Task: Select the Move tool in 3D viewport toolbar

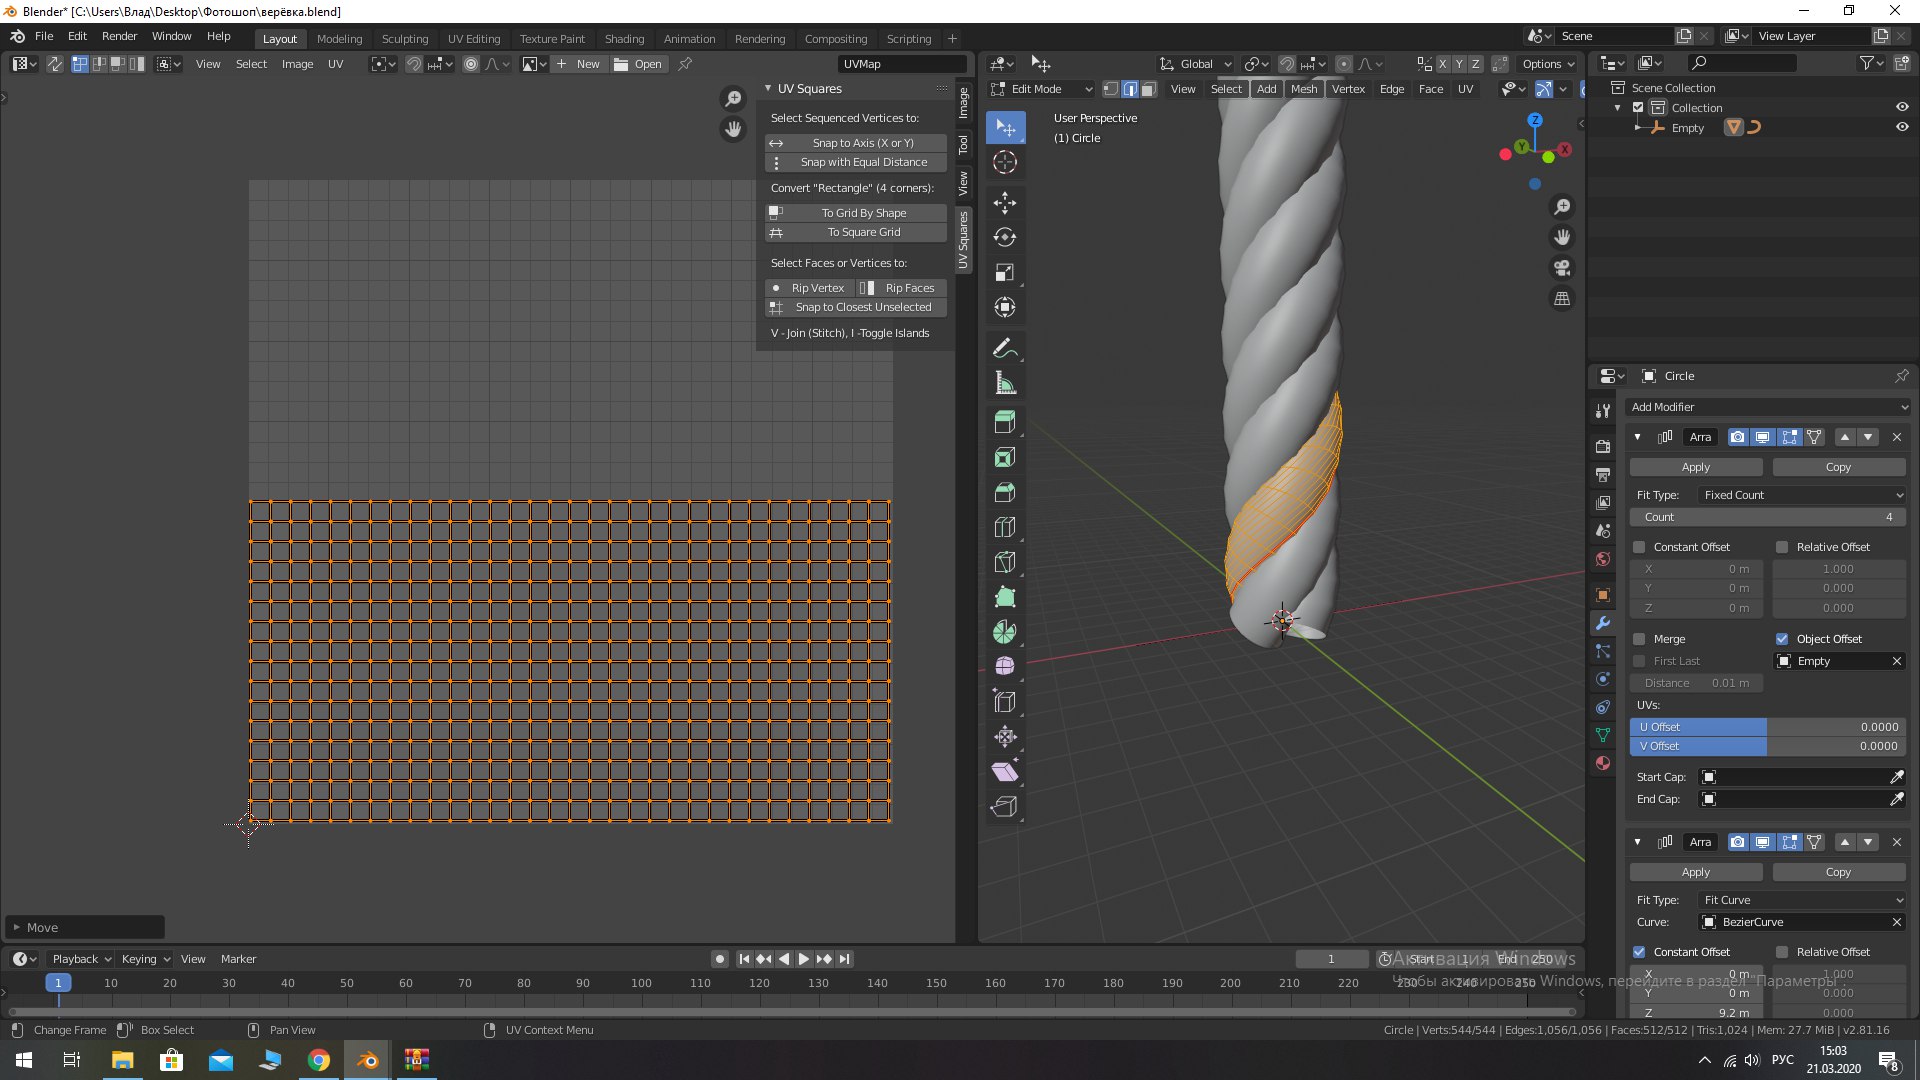Action: (x=1005, y=203)
